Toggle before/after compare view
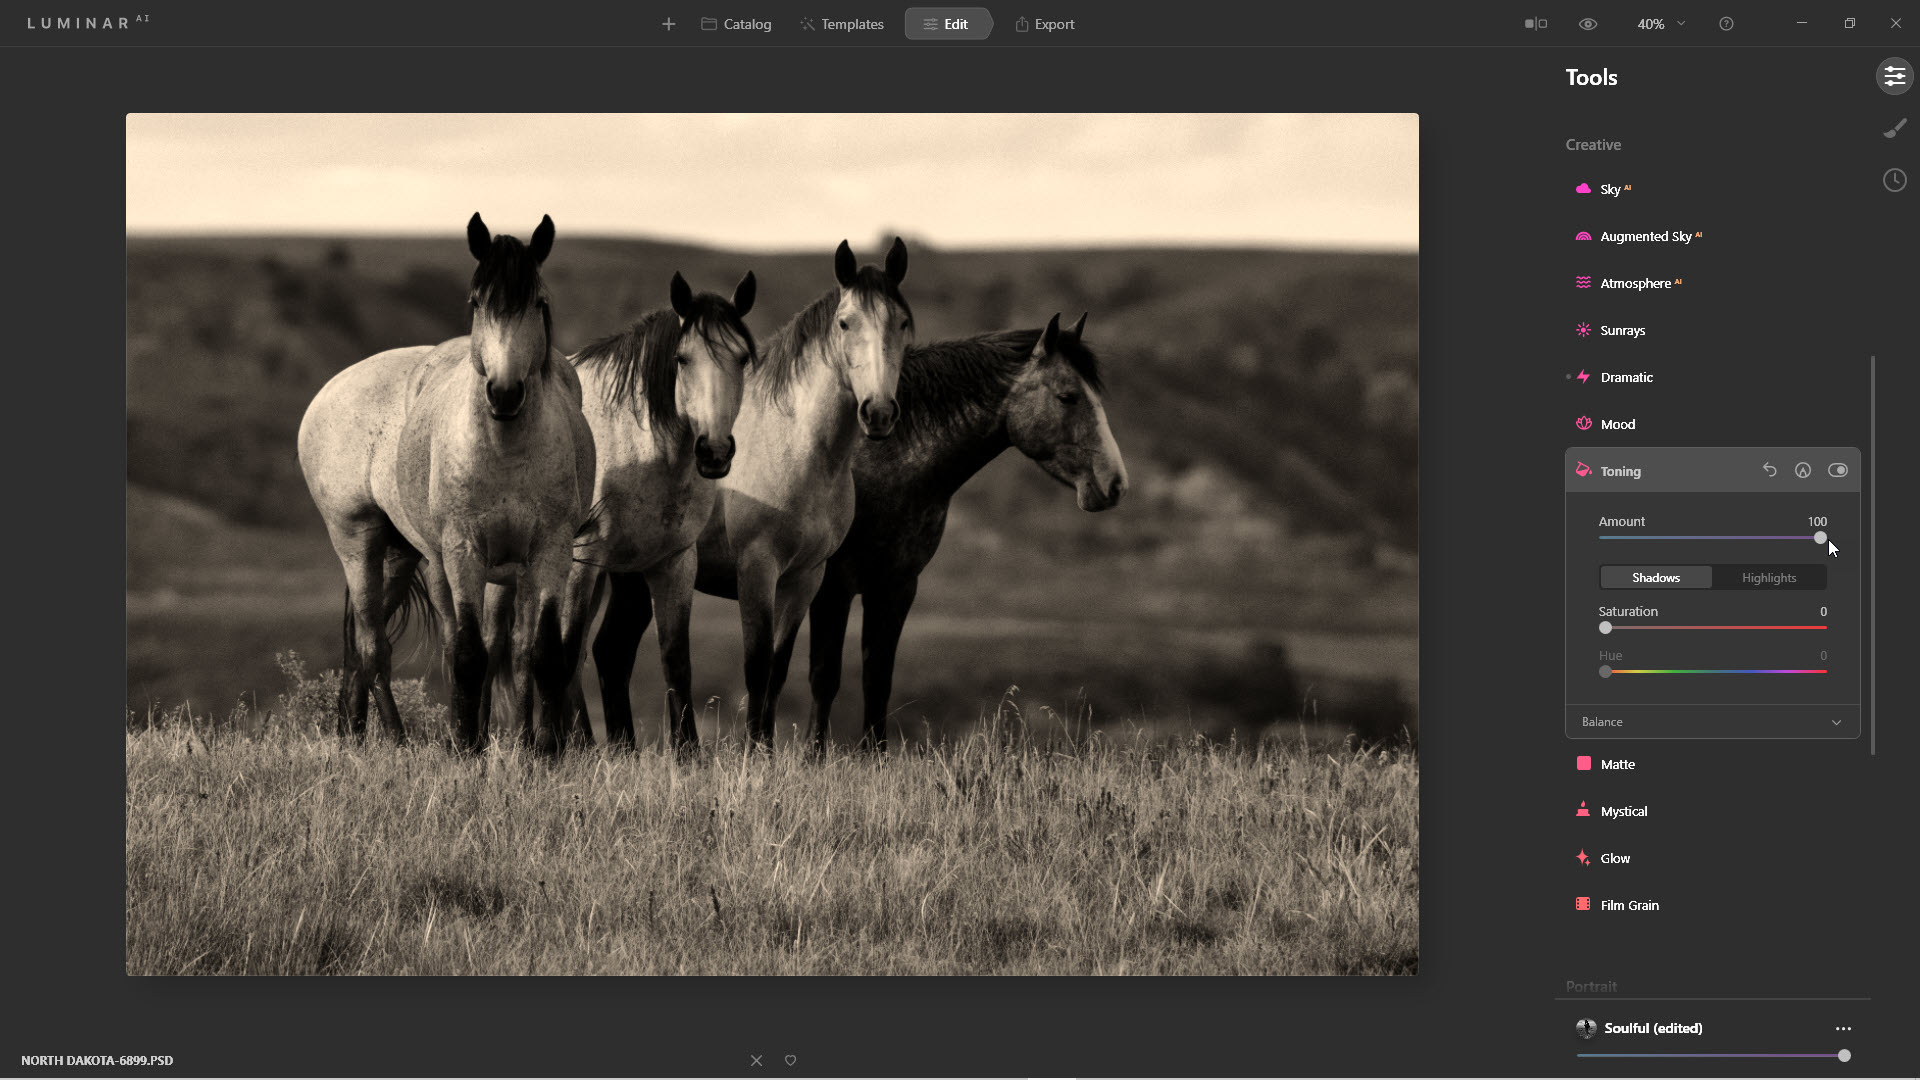 pos(1535,24)
